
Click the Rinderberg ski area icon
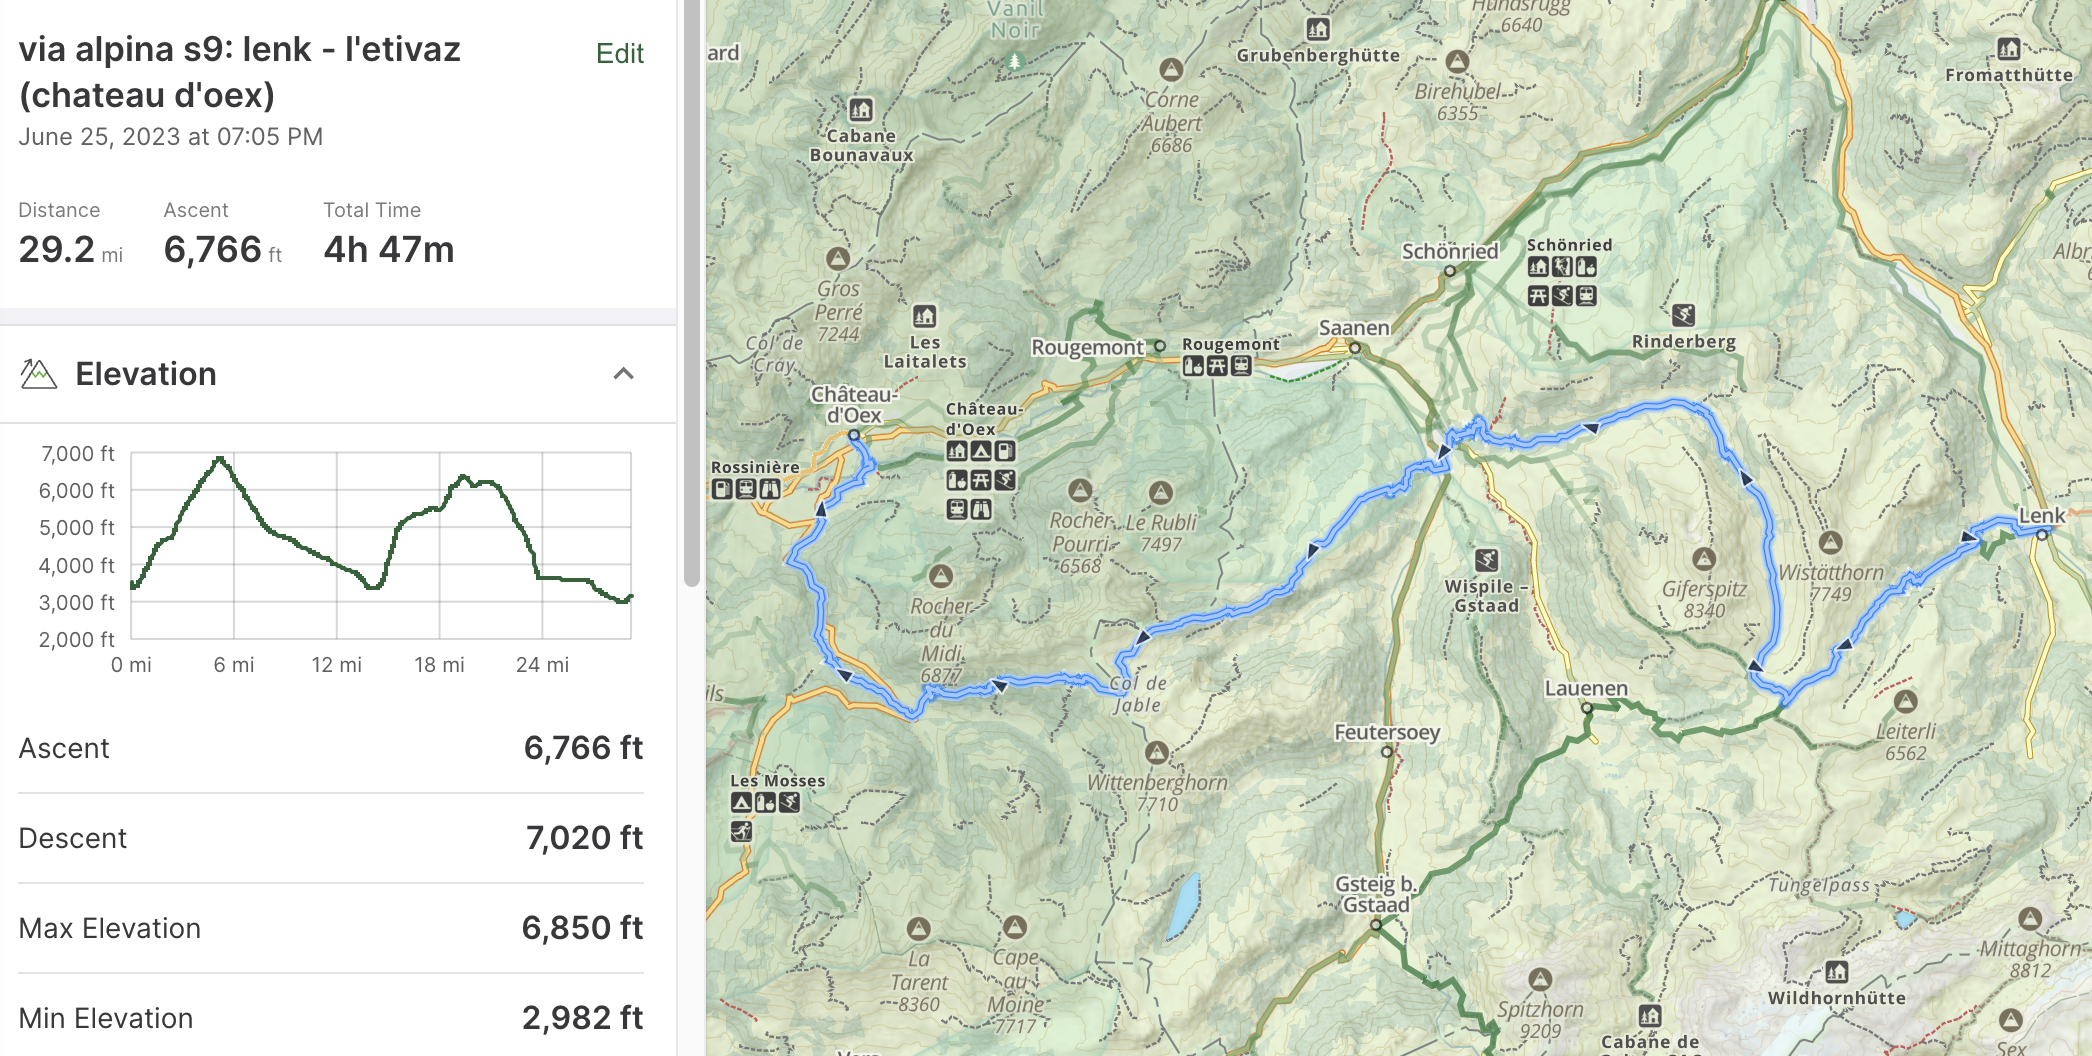[x=1683, y=315]
